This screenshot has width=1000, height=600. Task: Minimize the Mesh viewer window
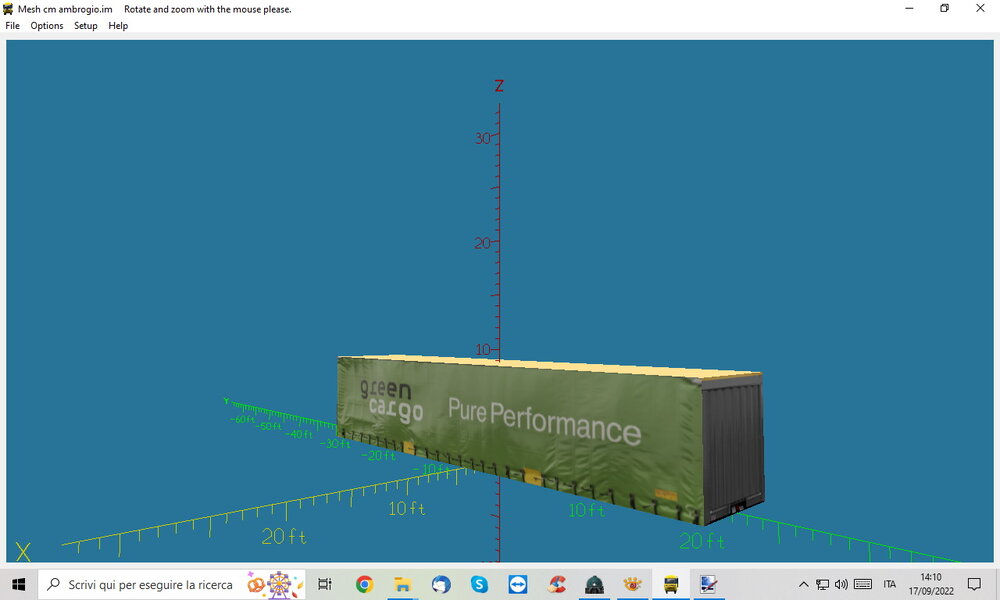909,8
